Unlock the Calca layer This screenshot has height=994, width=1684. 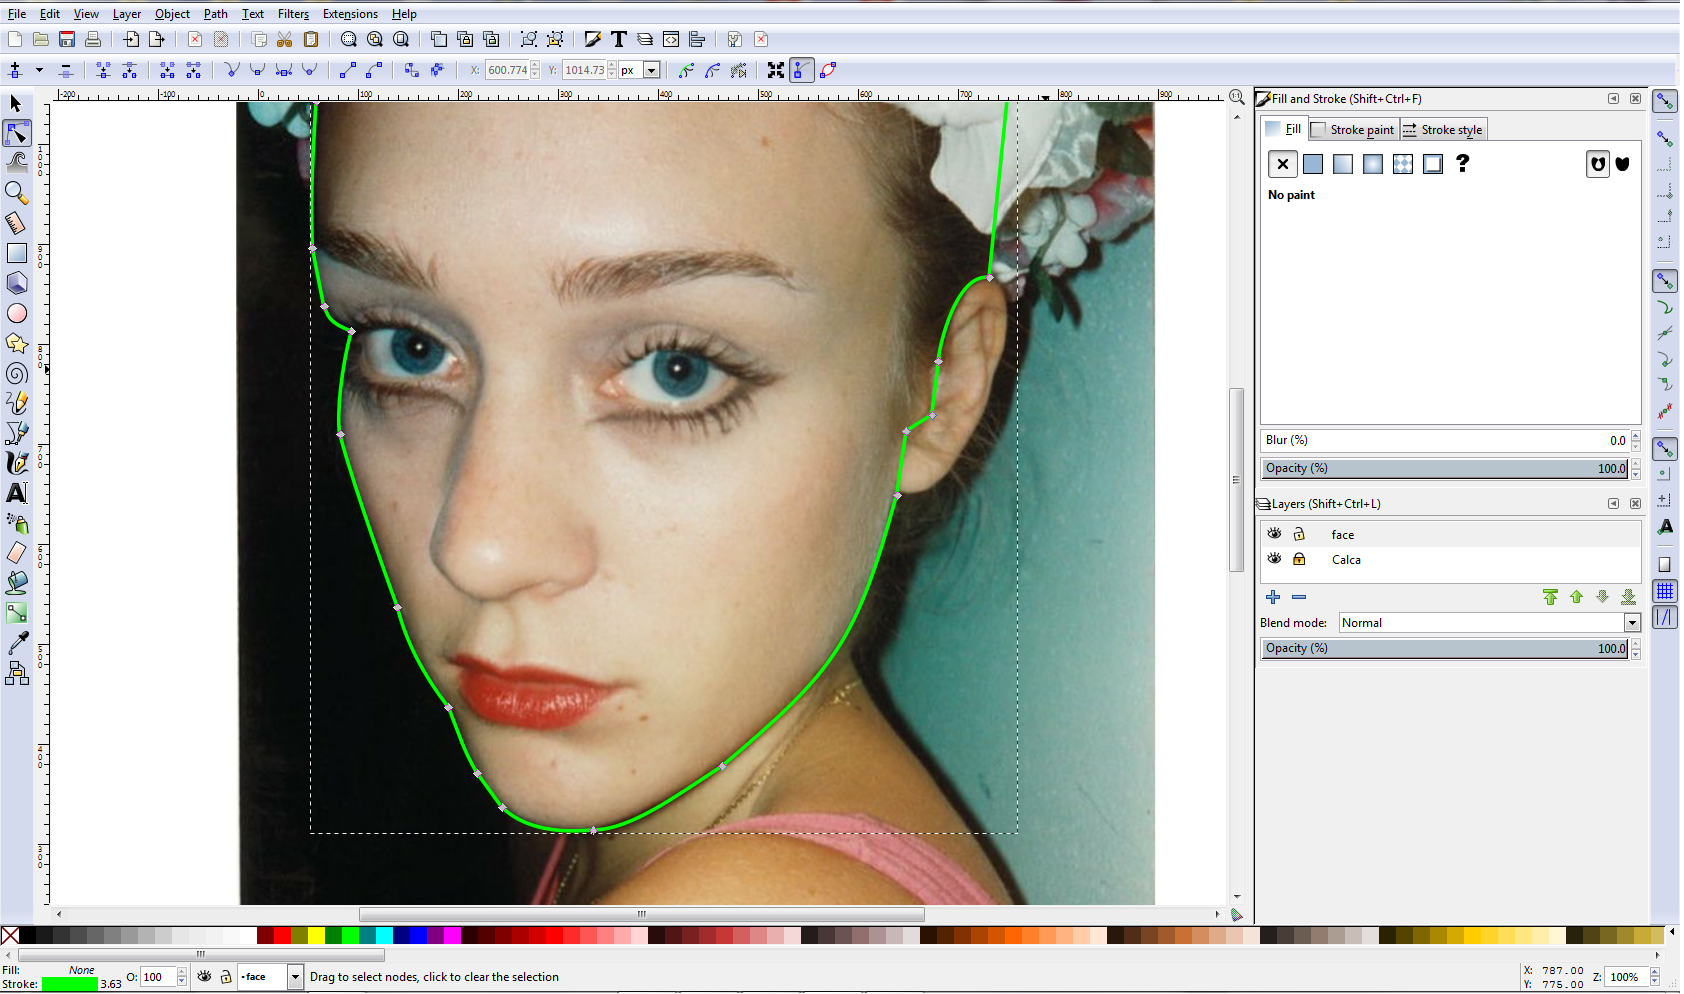(x=1299, y=559)
